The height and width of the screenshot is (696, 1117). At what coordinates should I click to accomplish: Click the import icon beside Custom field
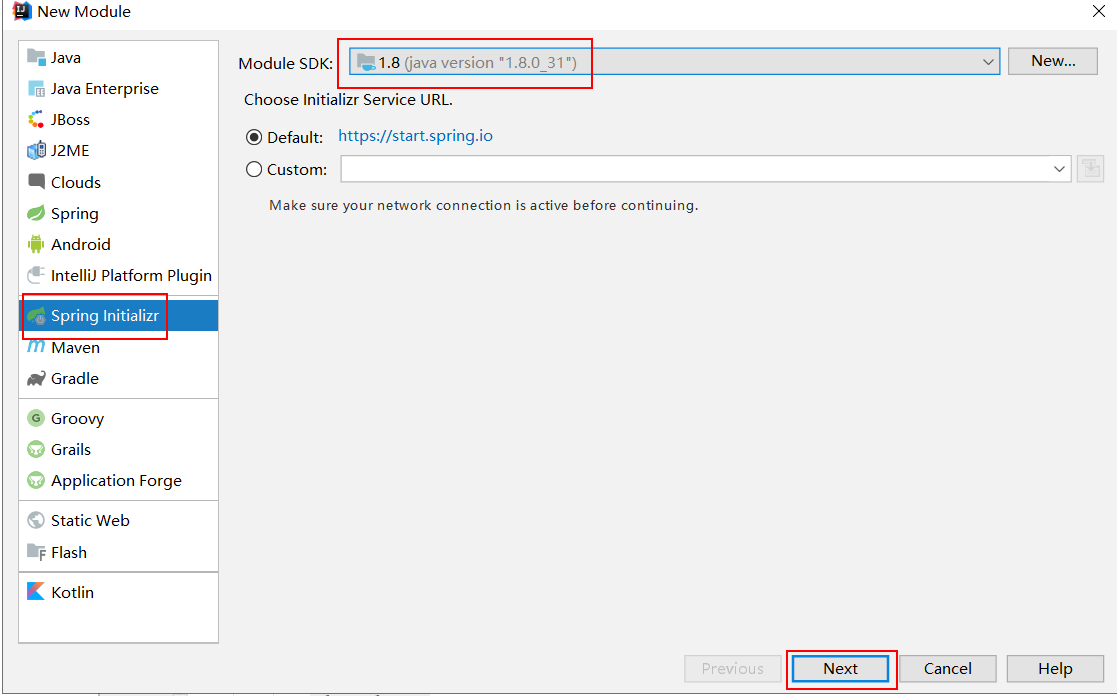click(1090, 169)
